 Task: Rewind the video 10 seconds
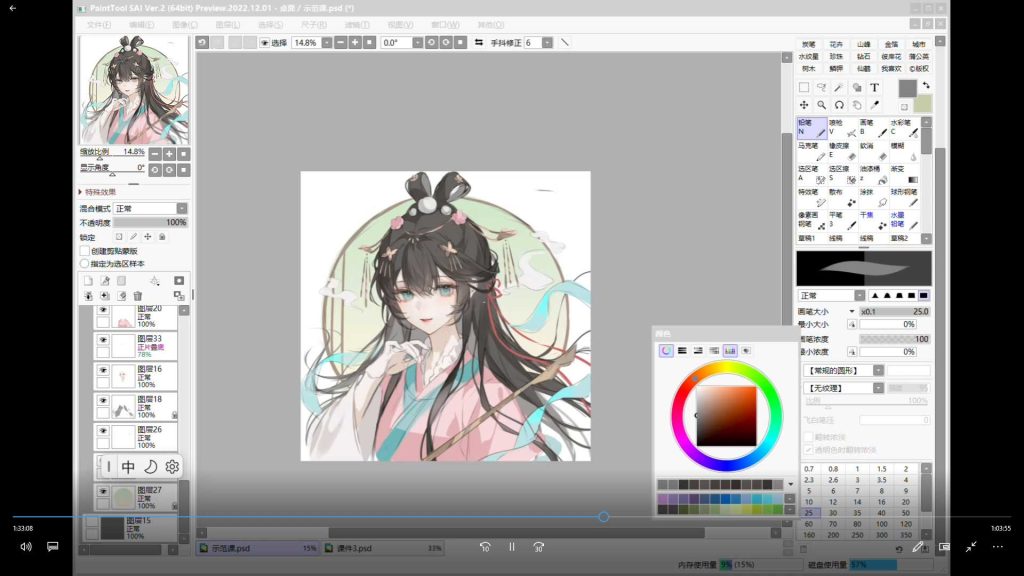(x=485, y=547)
